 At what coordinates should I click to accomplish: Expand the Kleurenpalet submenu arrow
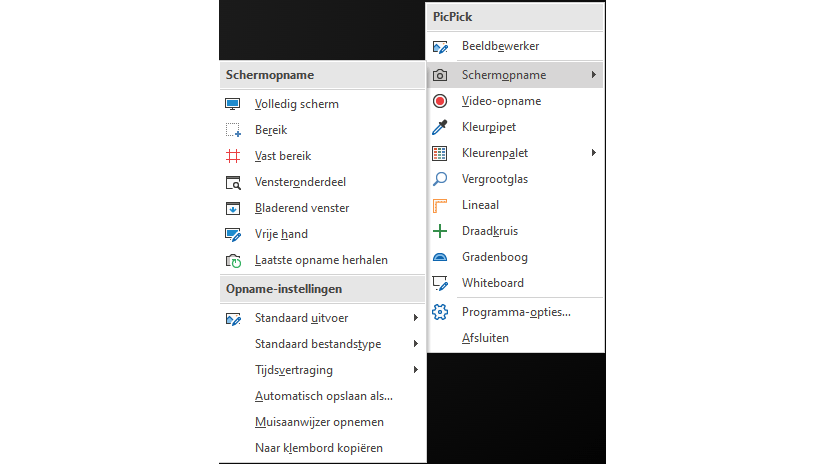tap(594, 153)
